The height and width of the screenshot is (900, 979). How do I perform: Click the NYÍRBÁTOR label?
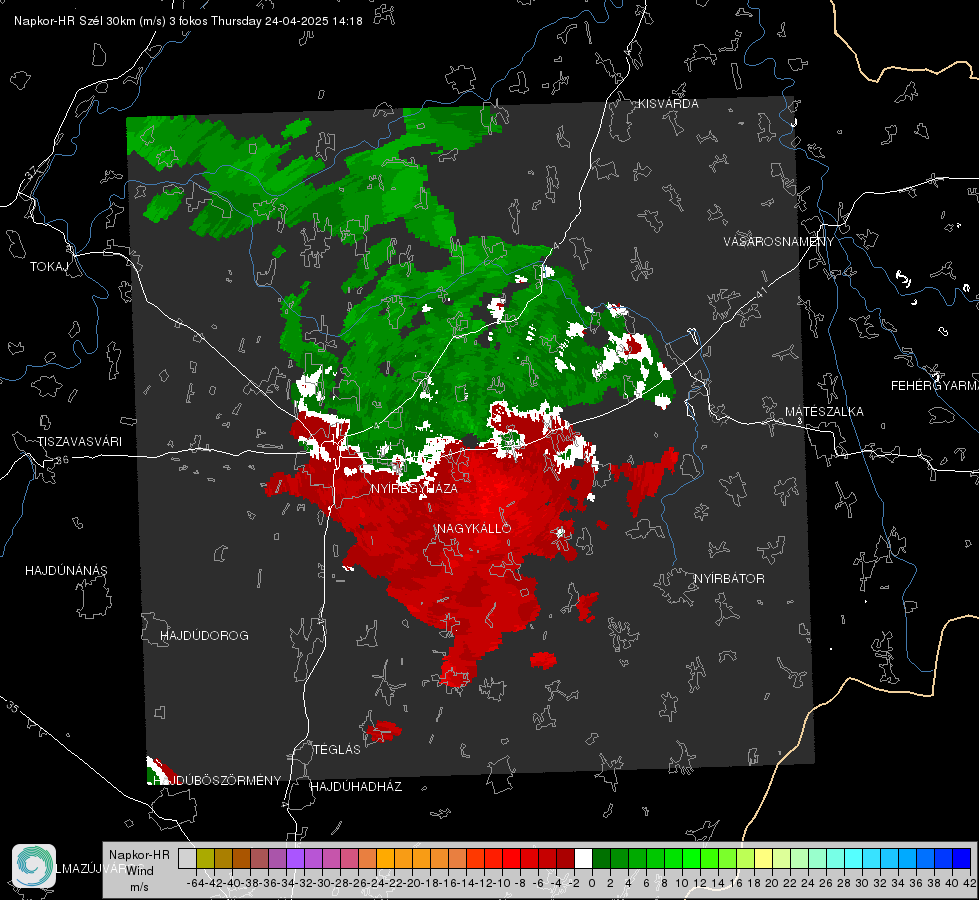pos(729,579)
